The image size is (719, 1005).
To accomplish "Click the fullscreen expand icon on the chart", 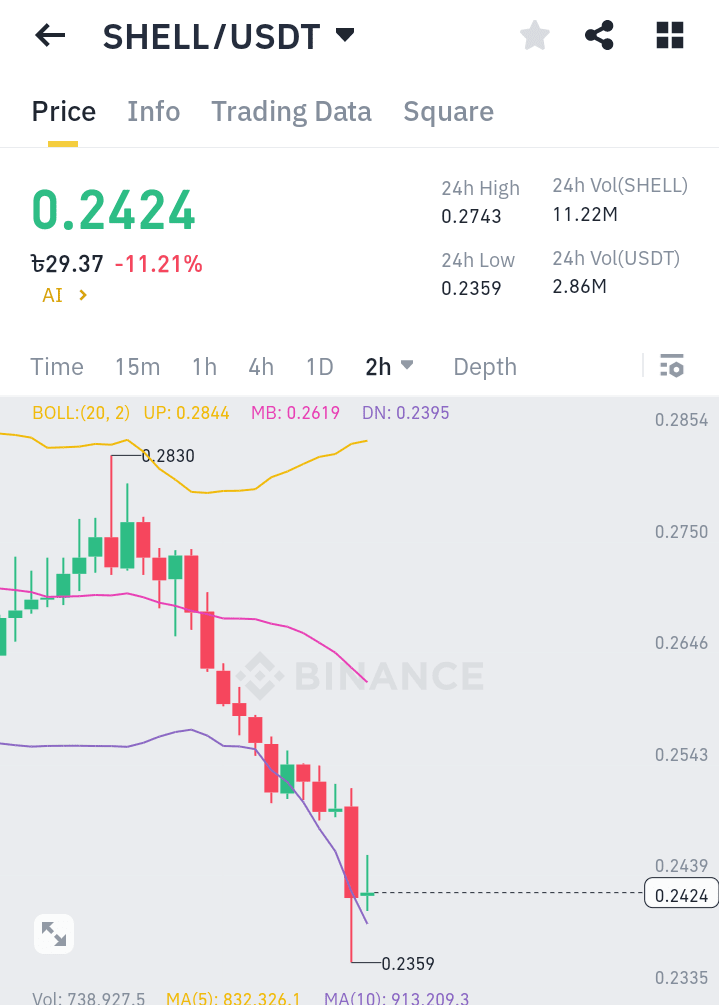I will 53,933.
